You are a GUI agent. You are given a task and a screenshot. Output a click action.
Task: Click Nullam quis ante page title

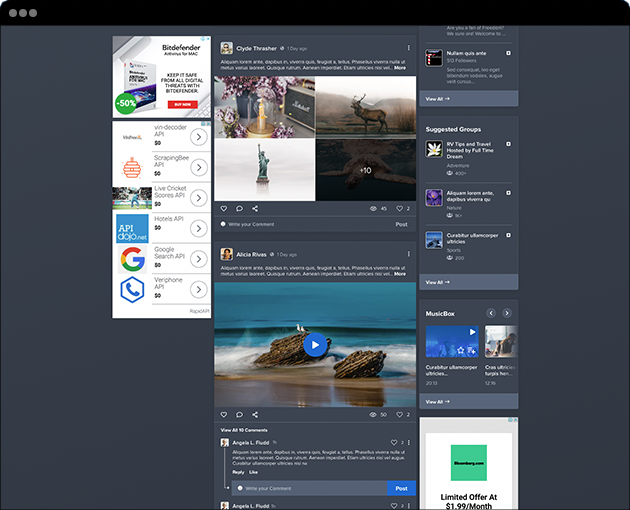[466, 53]
